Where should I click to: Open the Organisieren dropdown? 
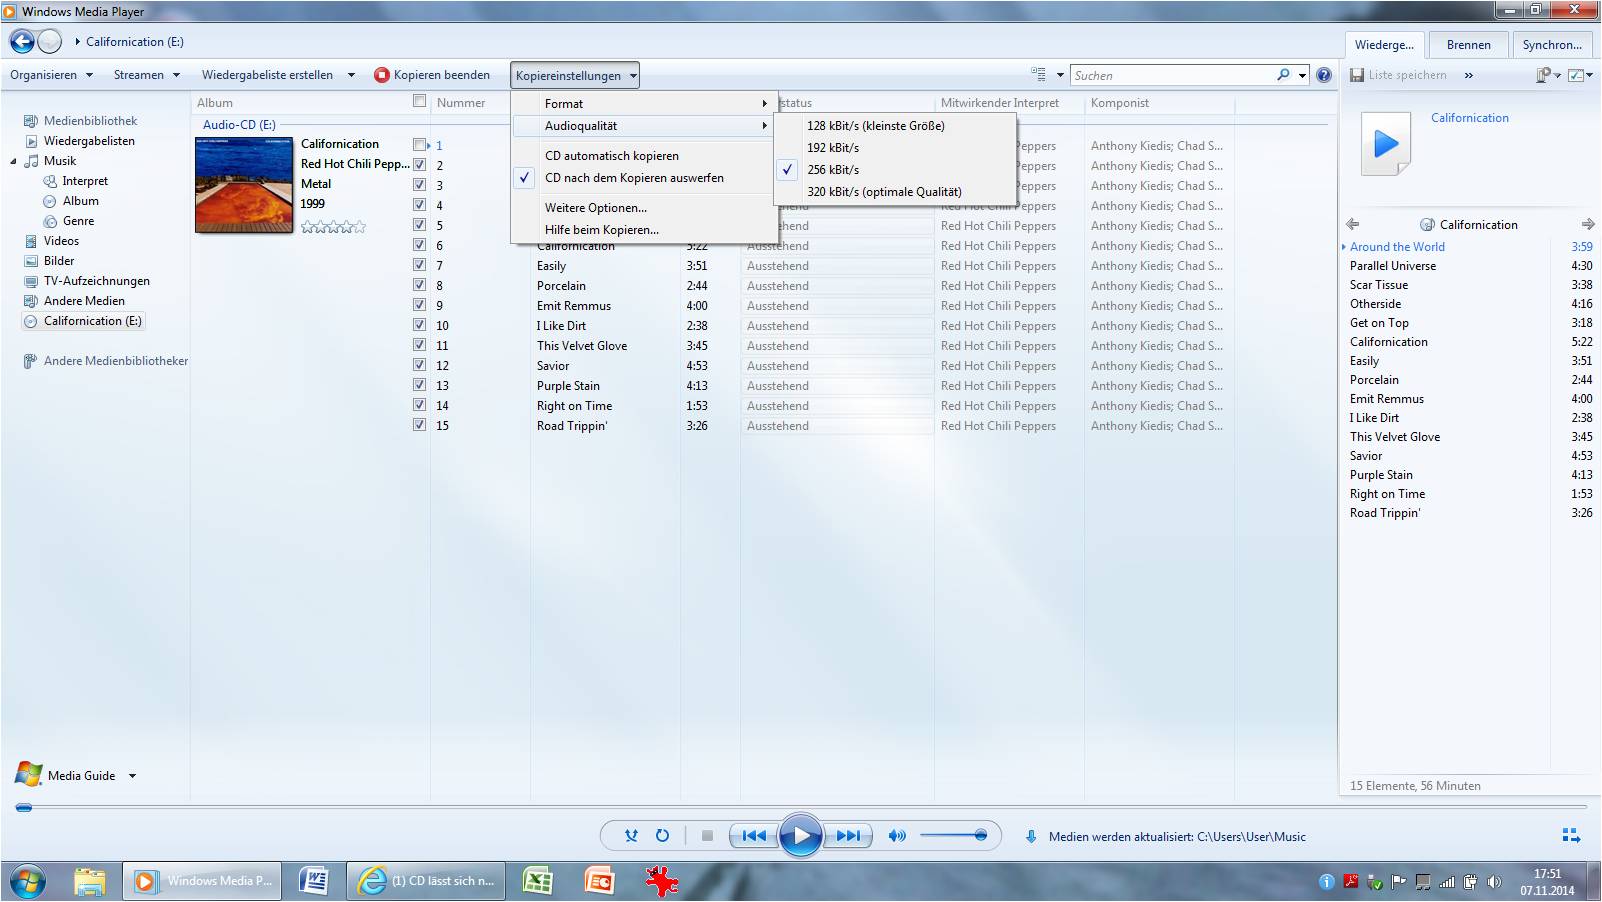tap(51, 75)
